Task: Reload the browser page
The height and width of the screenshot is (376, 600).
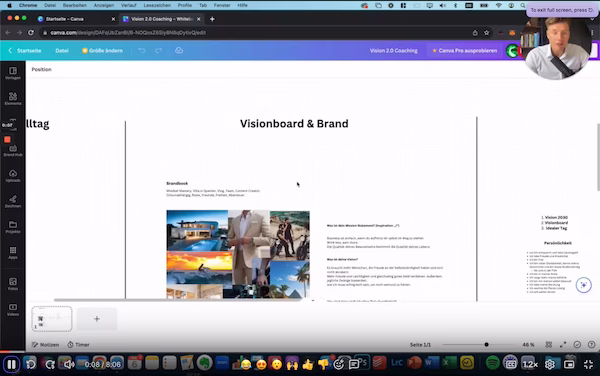Action: 31,33
